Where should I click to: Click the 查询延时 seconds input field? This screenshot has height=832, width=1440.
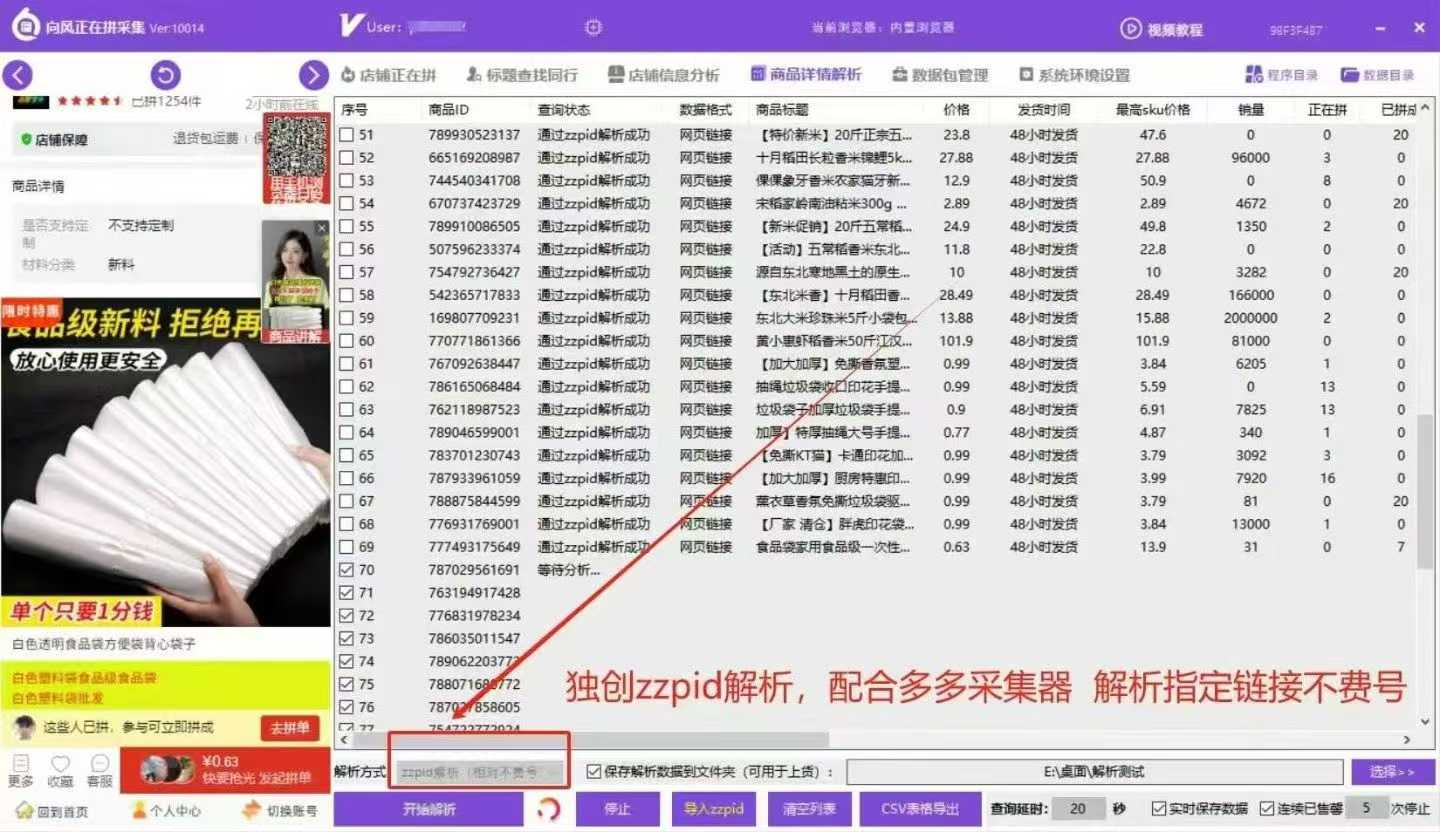pos(1077,809)
